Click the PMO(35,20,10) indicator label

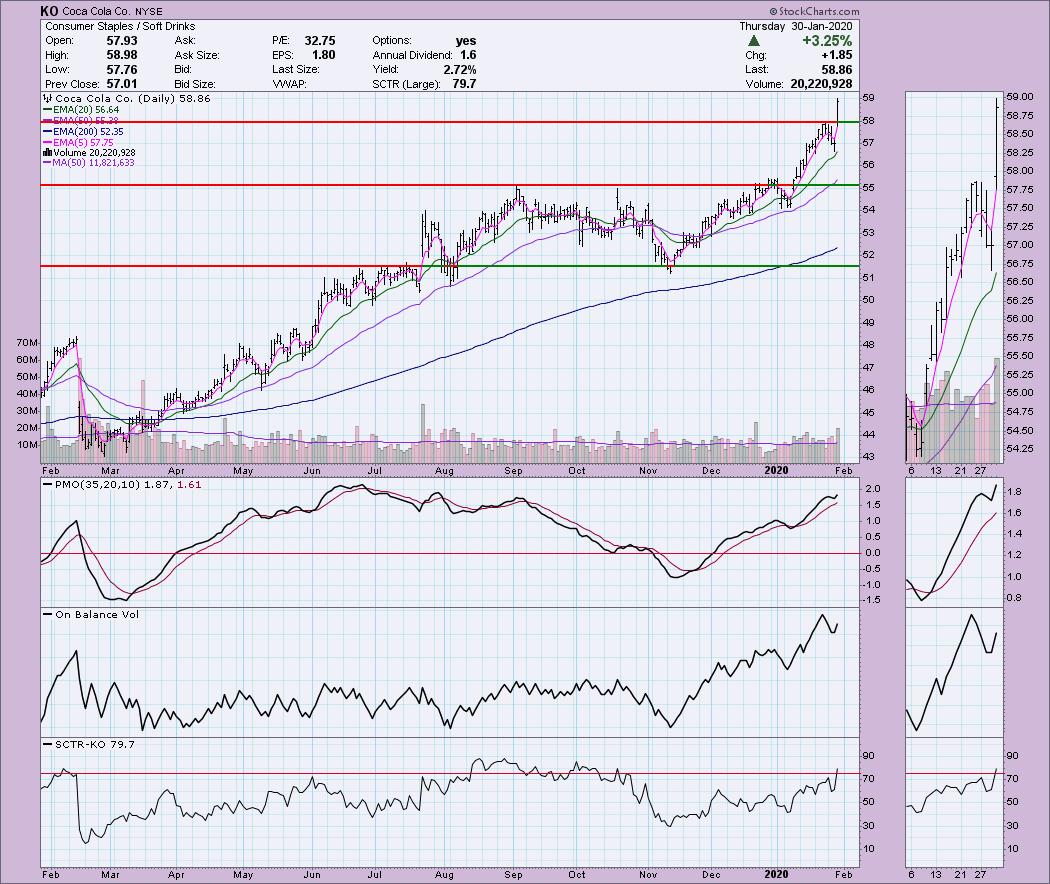(x=98, y=485)
